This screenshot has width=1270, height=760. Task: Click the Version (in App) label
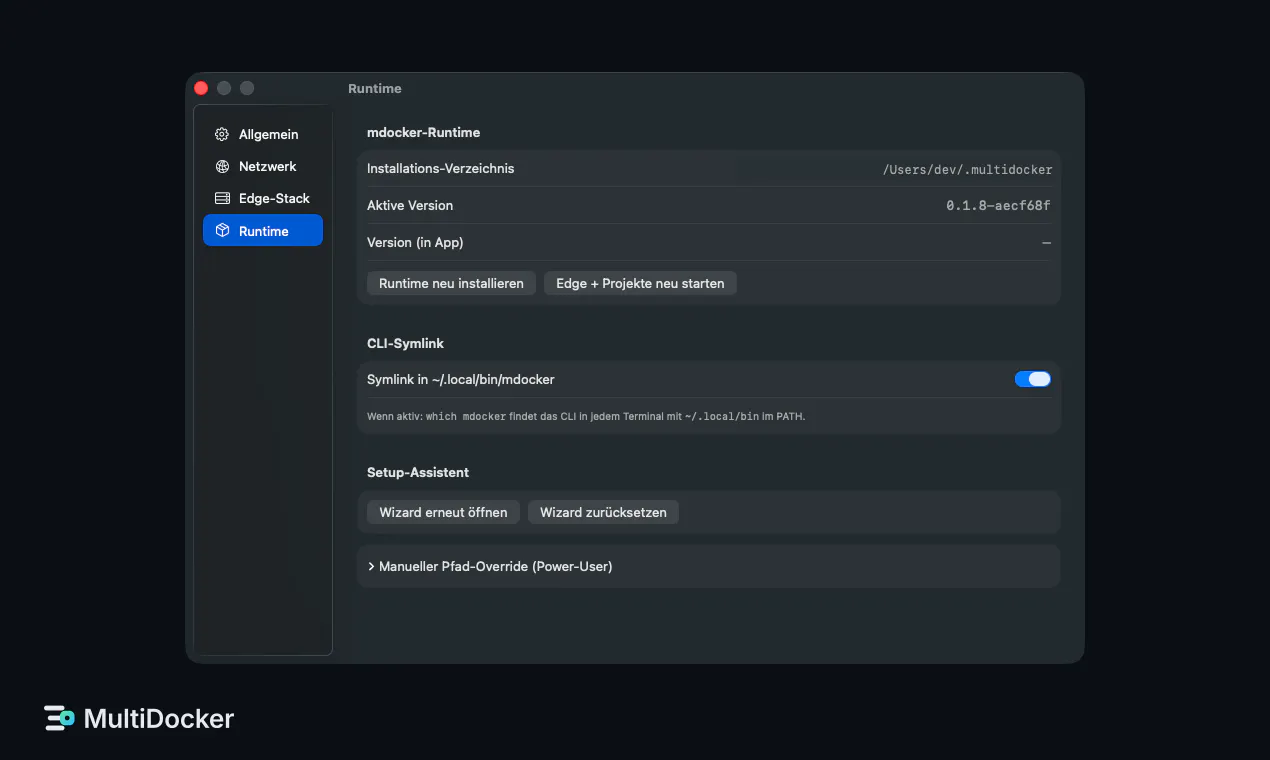click(x=415, y=242)
